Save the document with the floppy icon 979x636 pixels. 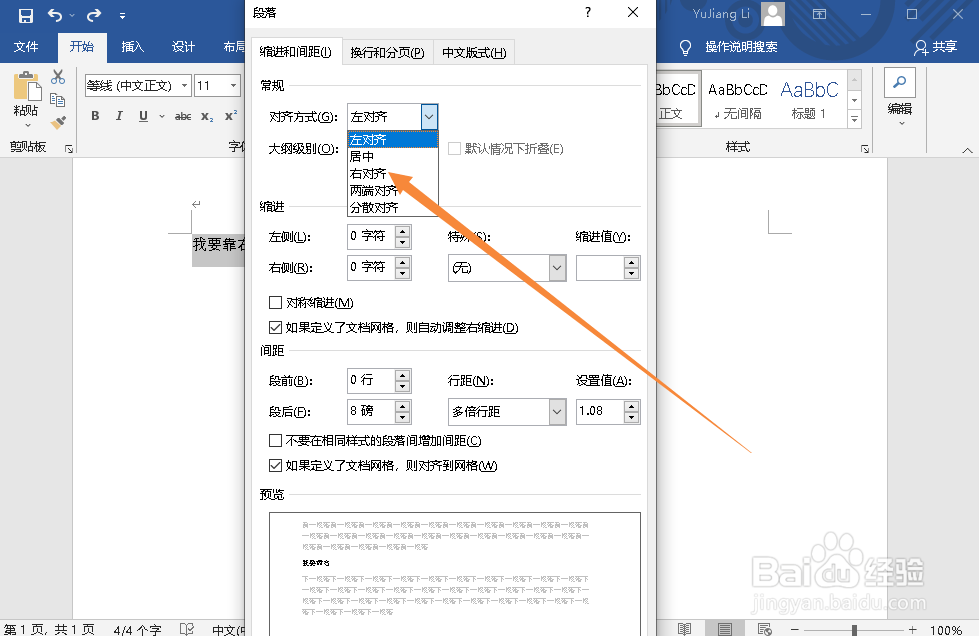[x=26, y=16]
